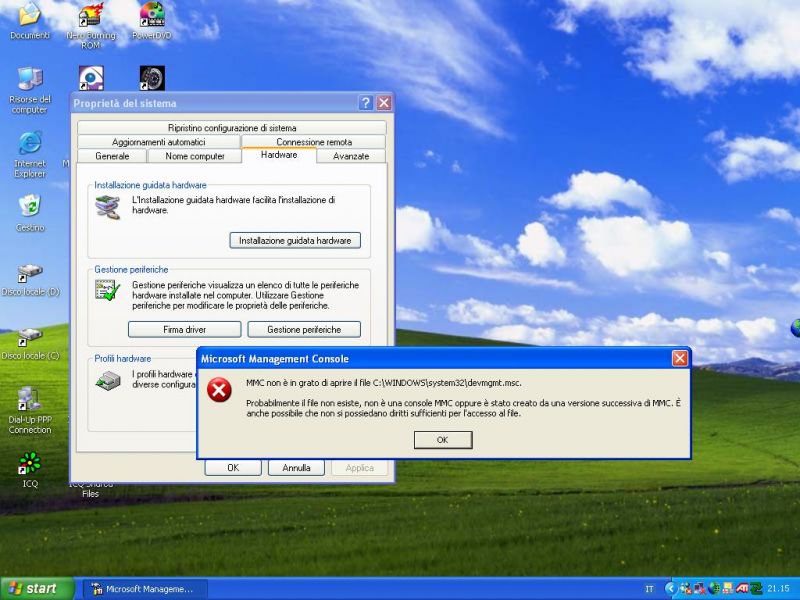Click the taskbar clock showing 21.15

[778, 589]
